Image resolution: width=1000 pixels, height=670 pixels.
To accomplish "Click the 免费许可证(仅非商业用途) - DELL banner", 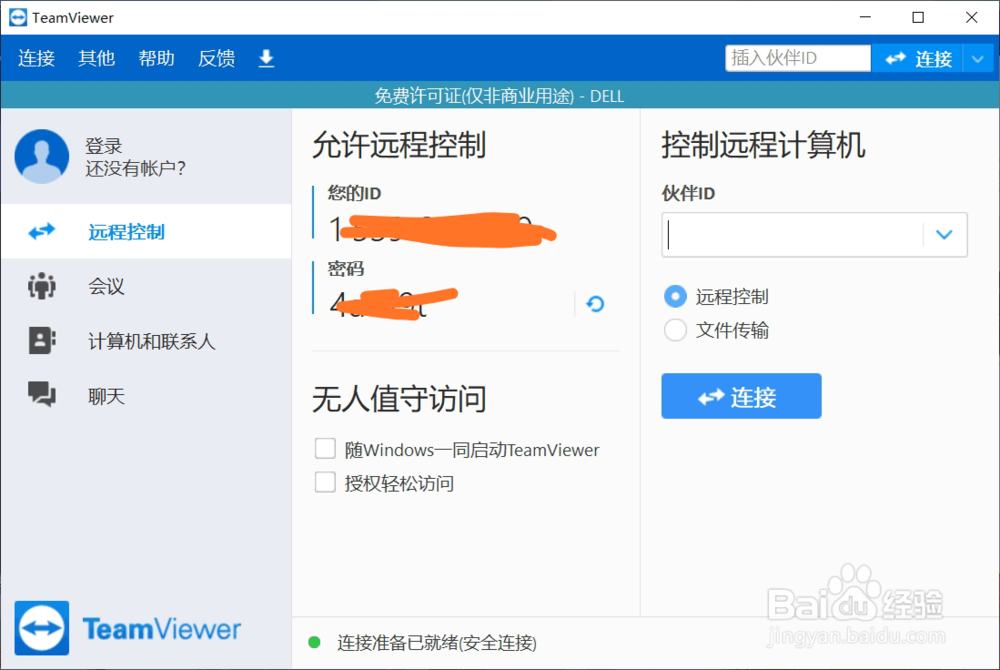I will point(499,96).
